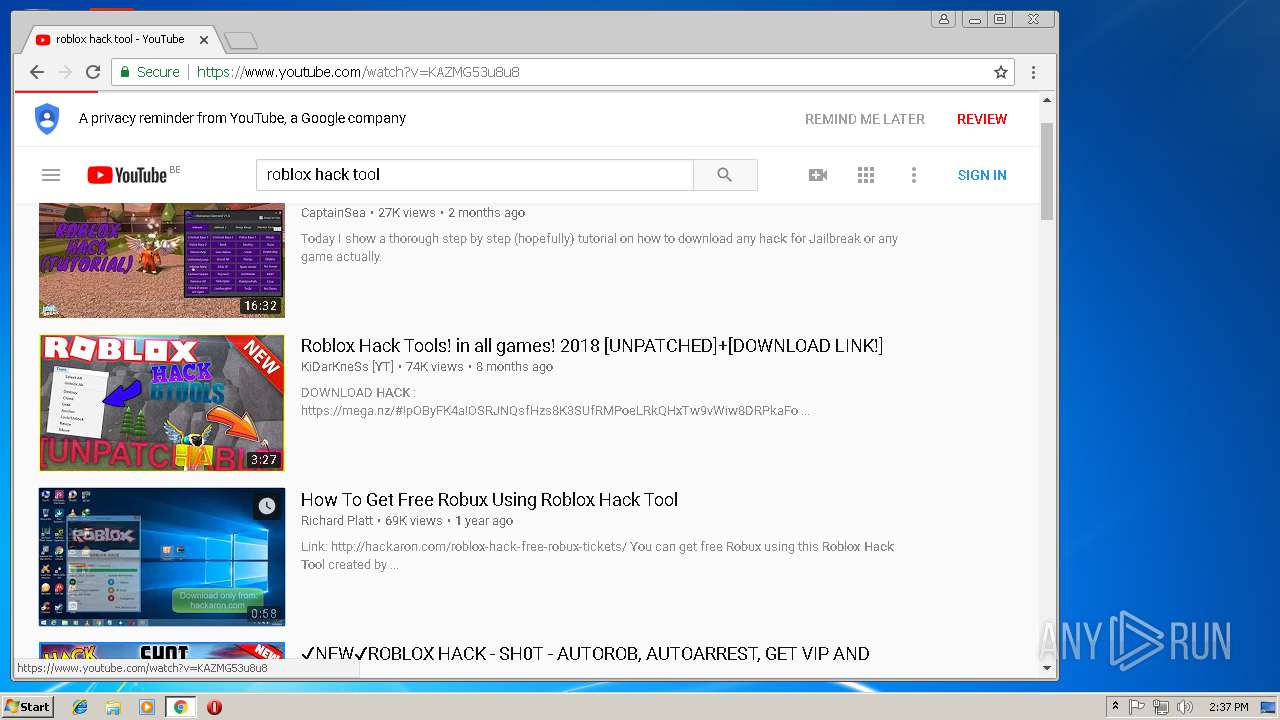Click the Show Desktop button in tray

point(1268,707)
